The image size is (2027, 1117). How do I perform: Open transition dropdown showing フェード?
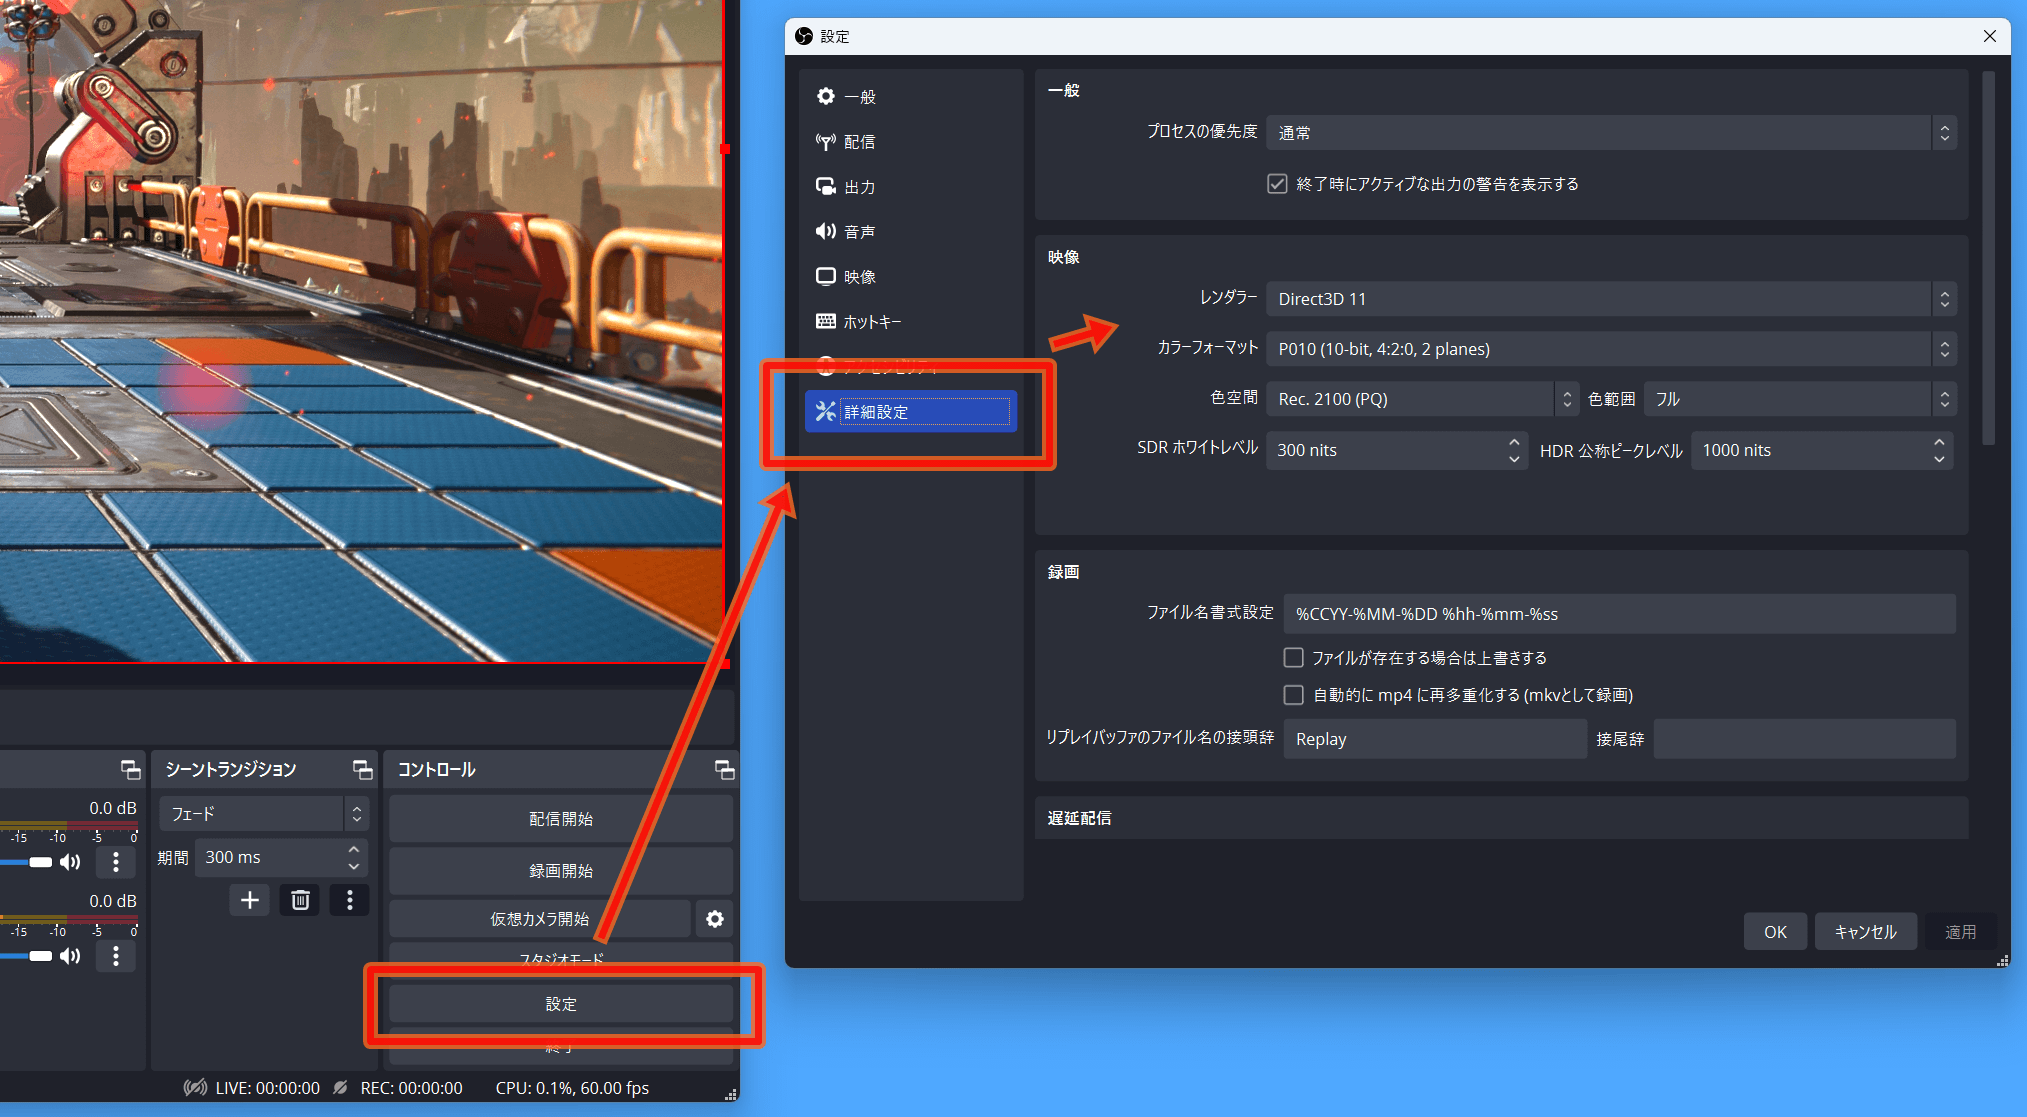(x=265, y=814)
